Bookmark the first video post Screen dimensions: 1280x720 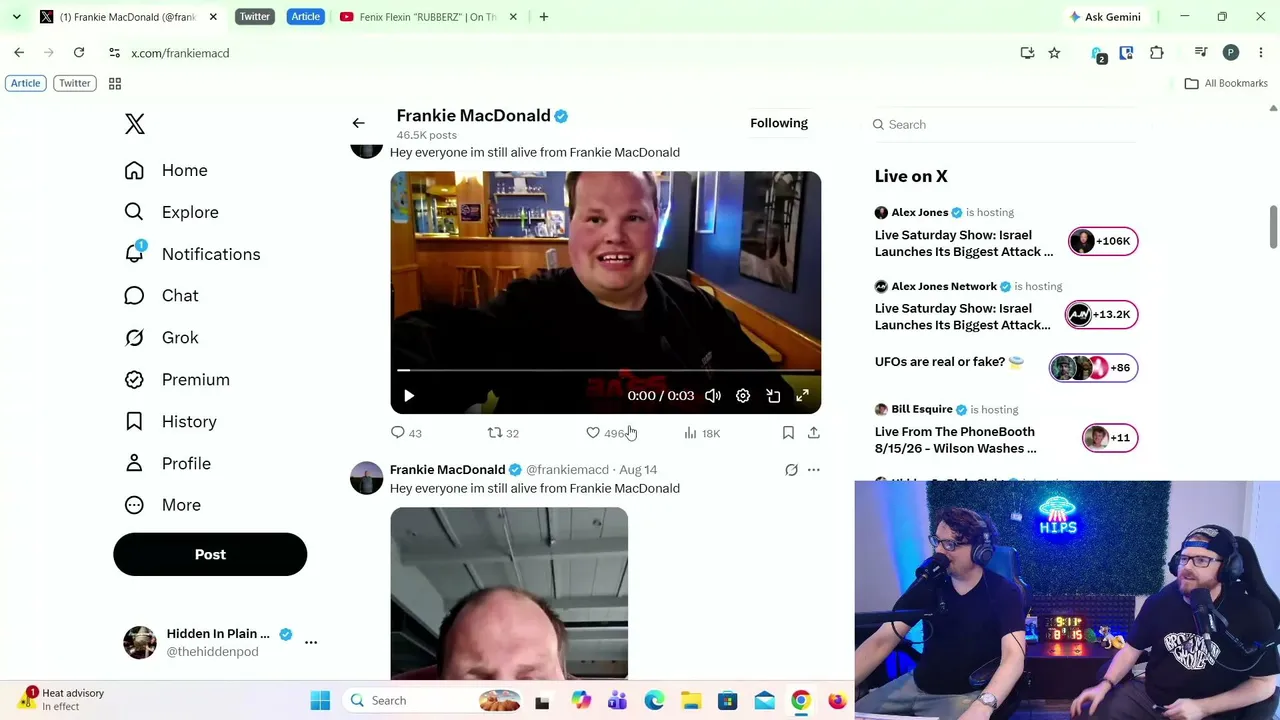coord(788,433)
